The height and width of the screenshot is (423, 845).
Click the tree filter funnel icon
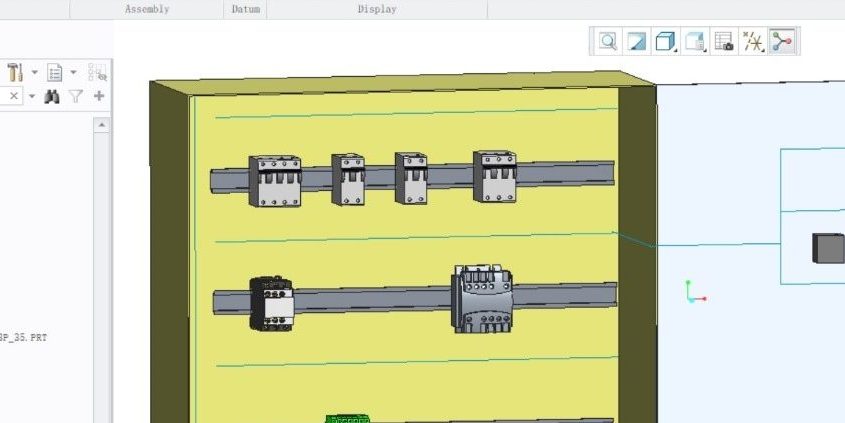coord(76,96)
